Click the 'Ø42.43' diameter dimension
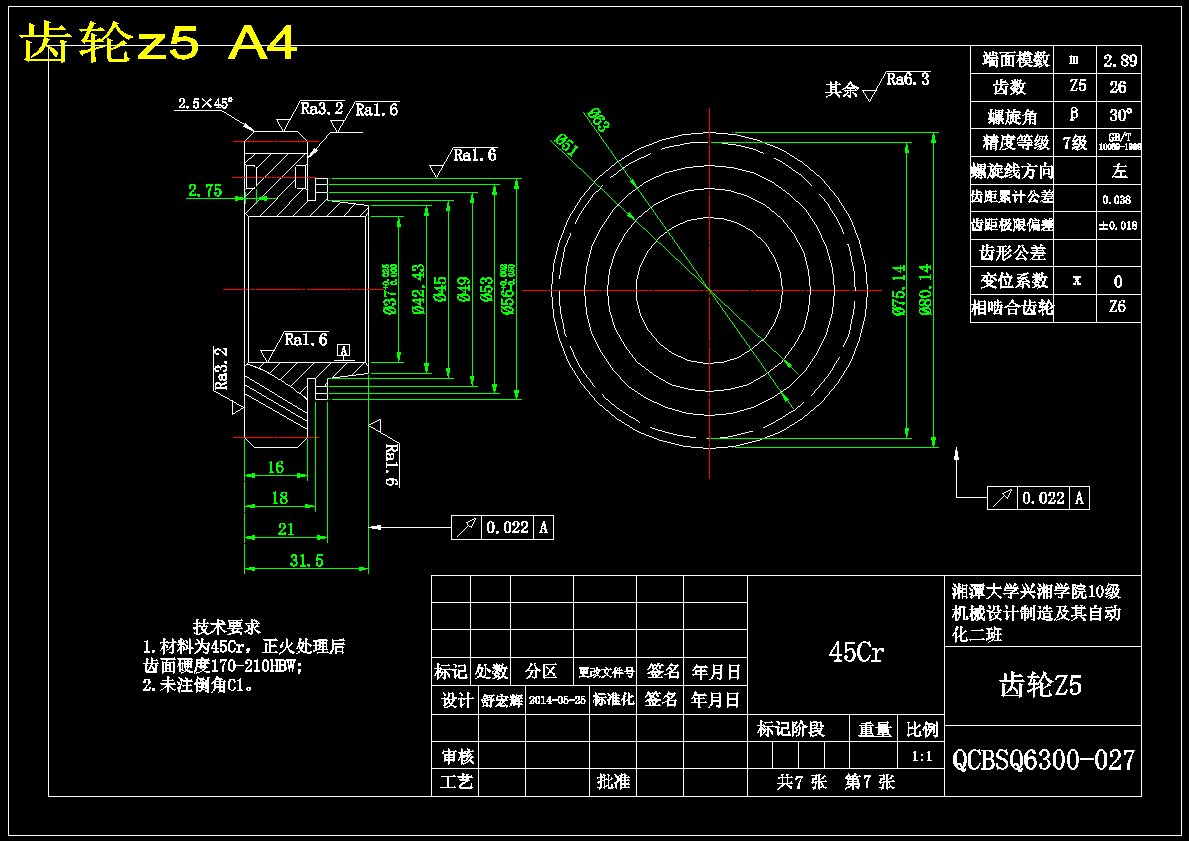Viewport: 1189px width, 841px height. point(418,289)
